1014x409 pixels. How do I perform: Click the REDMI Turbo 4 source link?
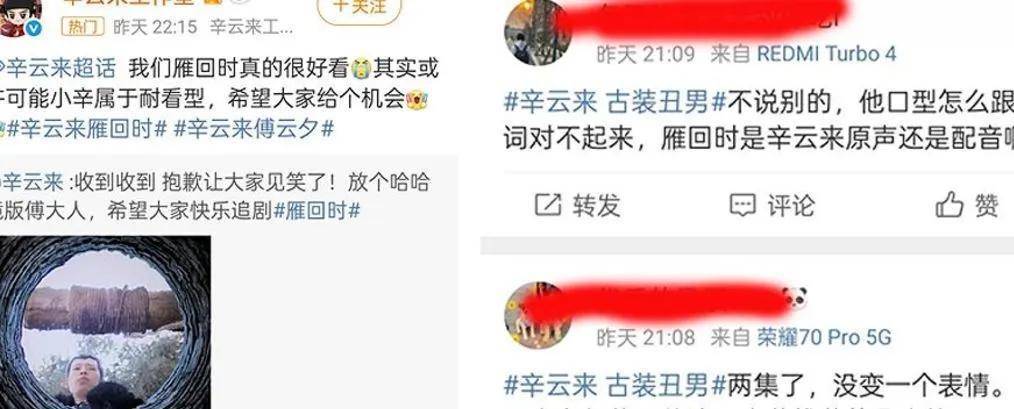pyautogui.click(x=826, y=54)
